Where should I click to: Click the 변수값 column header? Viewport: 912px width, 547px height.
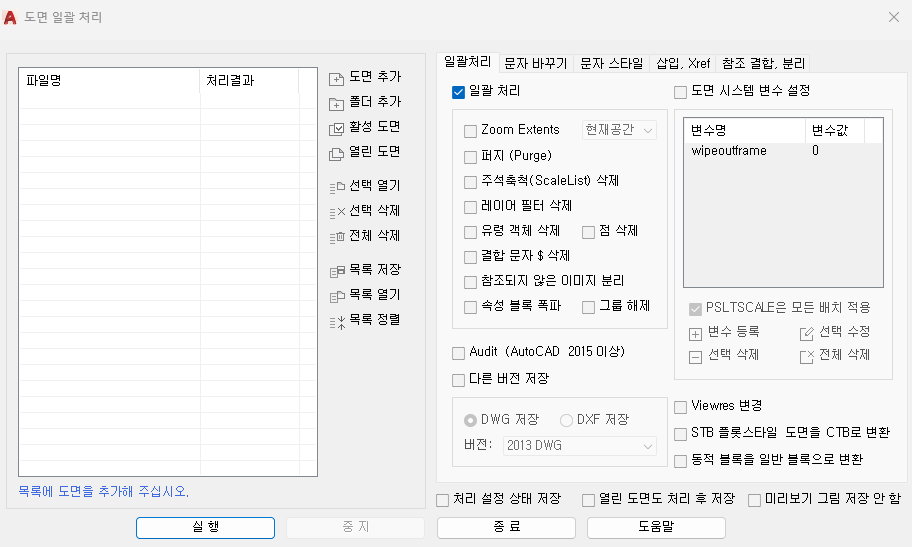[x=836, y=130]
